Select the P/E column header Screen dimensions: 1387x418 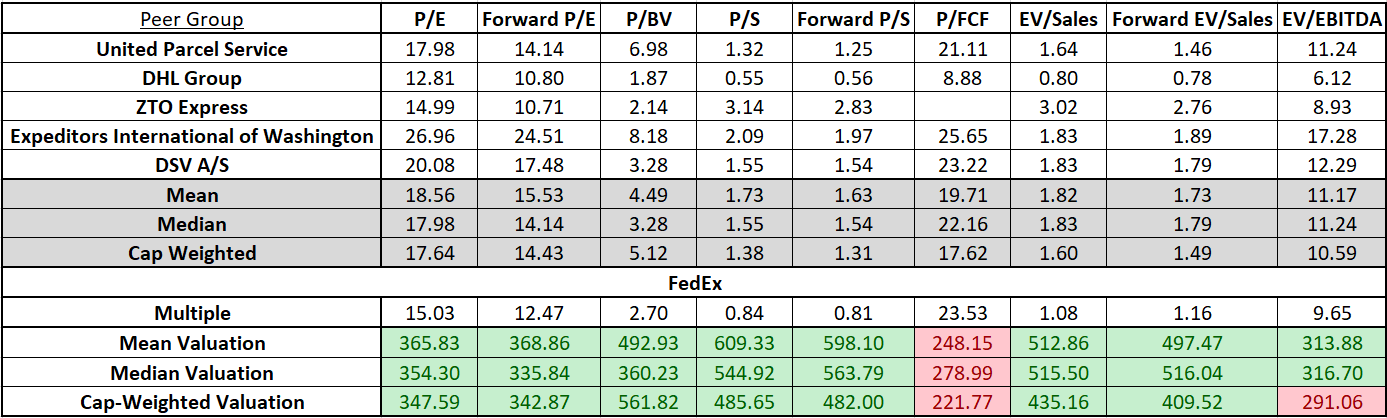[x=429, y=19]
